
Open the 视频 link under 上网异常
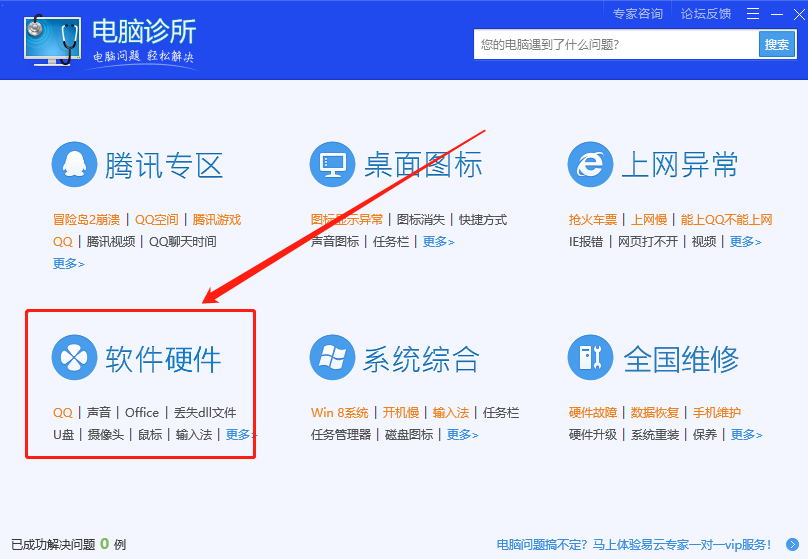[x=704, y=241]
